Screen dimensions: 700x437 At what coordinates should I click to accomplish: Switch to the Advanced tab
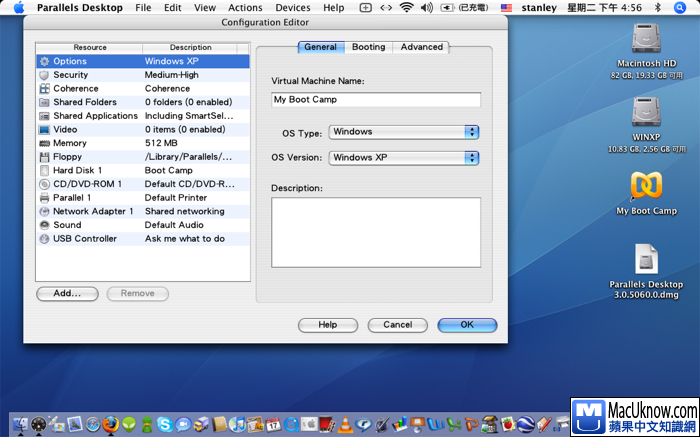(421, 47)
